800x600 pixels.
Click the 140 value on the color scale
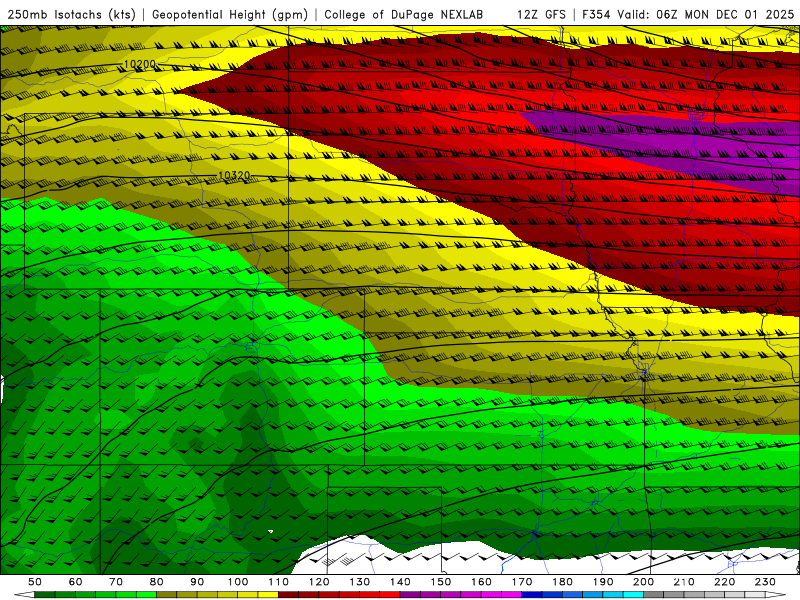[401, 582]
